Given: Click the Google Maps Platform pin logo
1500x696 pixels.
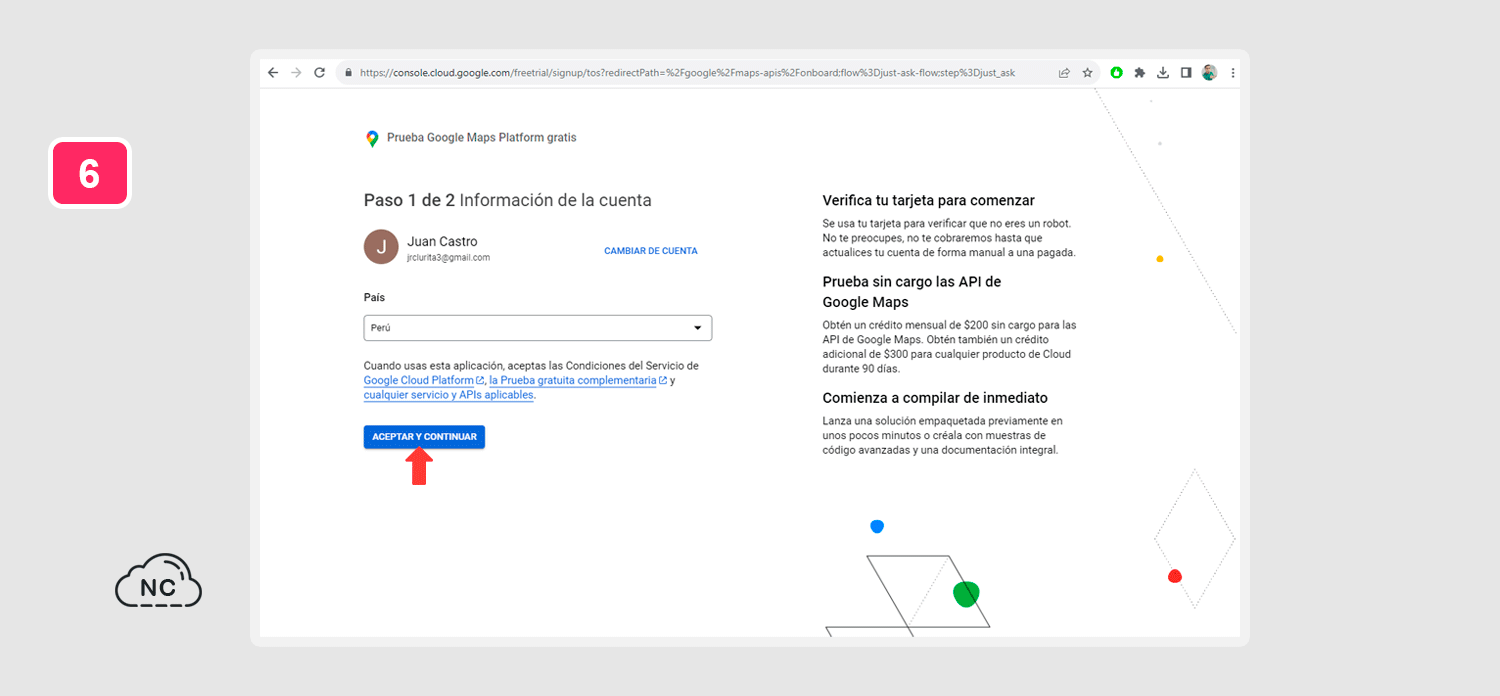Looking at the screenshot, I should [x=372, y=139].
